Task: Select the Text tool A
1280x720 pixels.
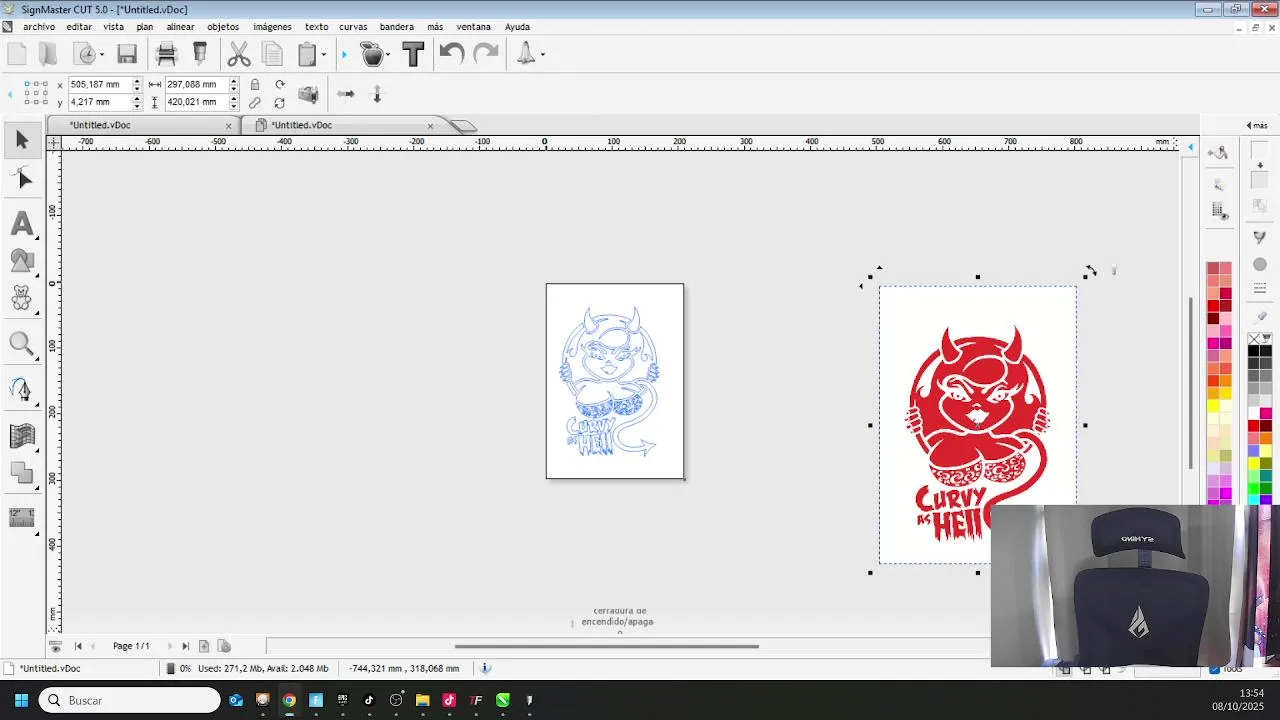Action: pos(22,223)
